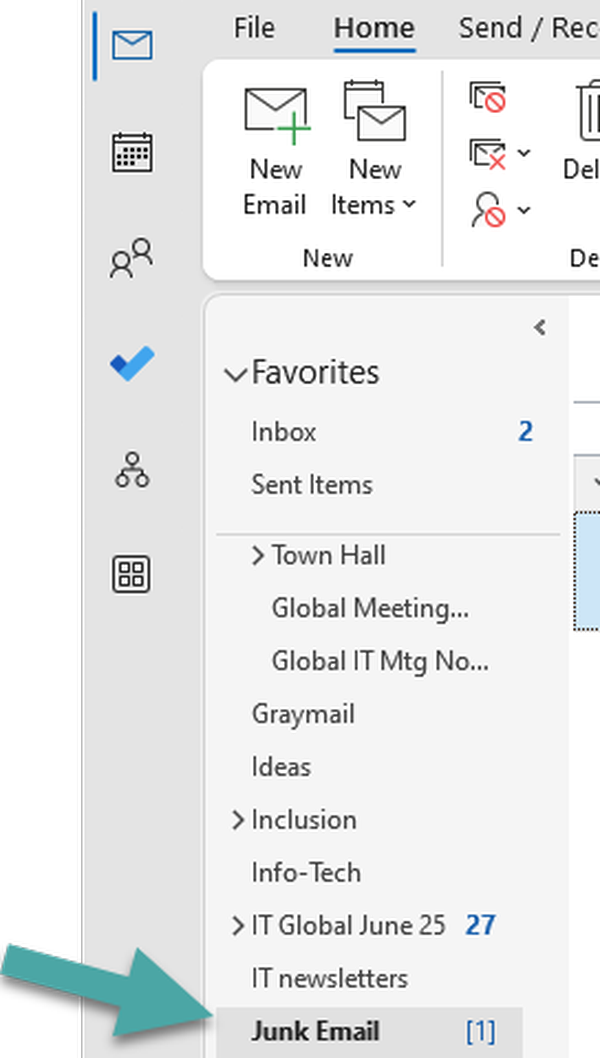Open the Calendar view icon
The width and height of the screenshot is (600, 1058).
(x=132, y=153)
